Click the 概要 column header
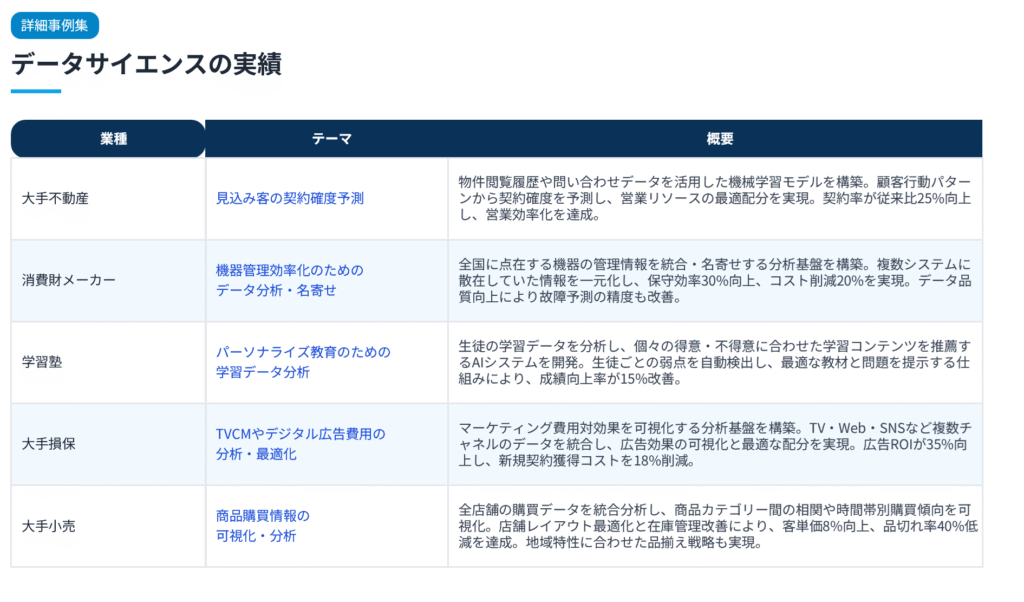Screen dimensions: 1024x602 click(715, 139)
